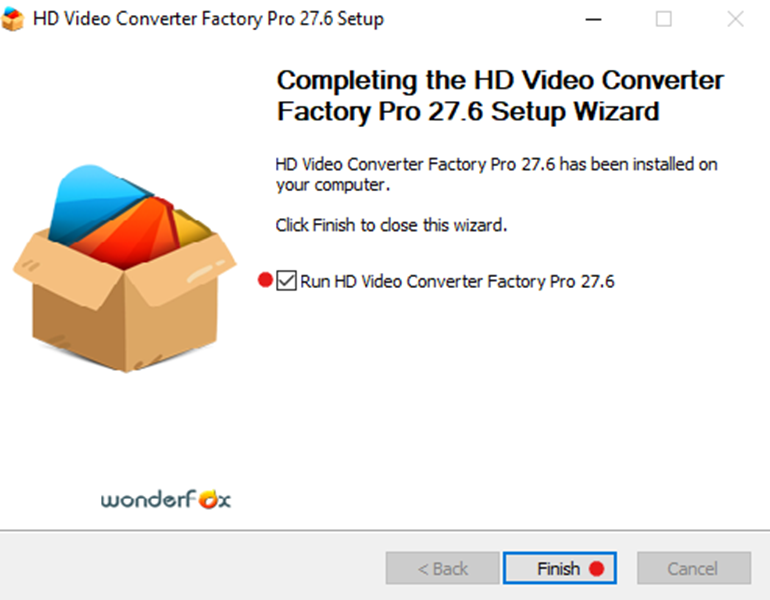Screen dimensions: 770x600
Task: Minimize the setup window
Action: [x=593, y=20]
